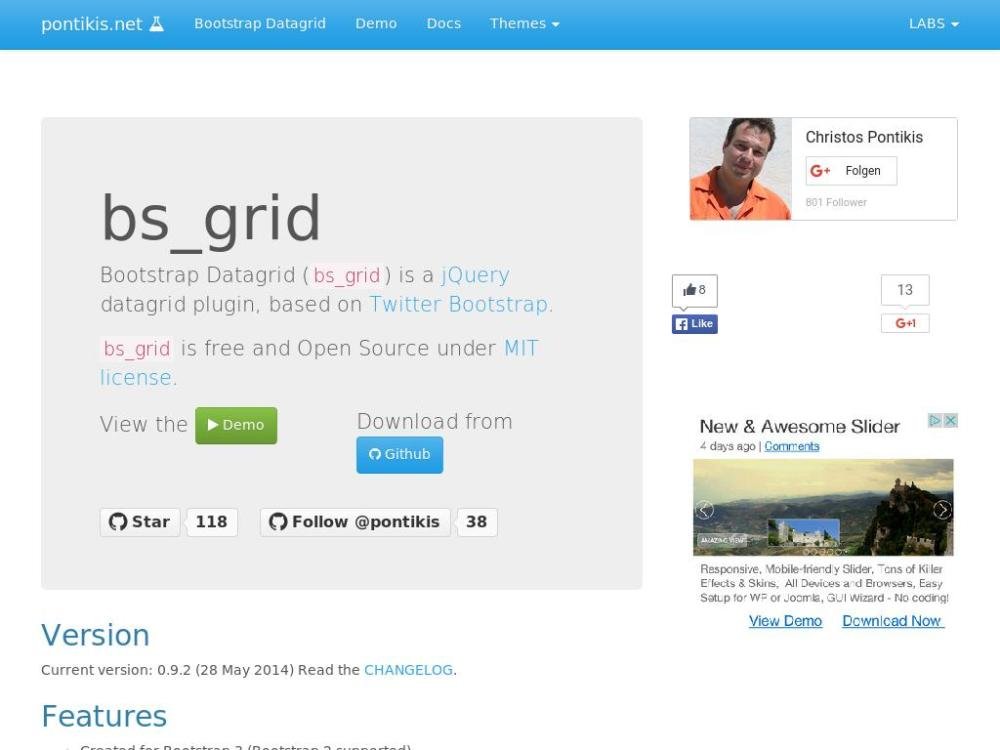Image resolution: width=1000 pixels, height=750 pixels.
Task: Select Bootstrap Datagrid in navbar
Action: click(260, 24)
